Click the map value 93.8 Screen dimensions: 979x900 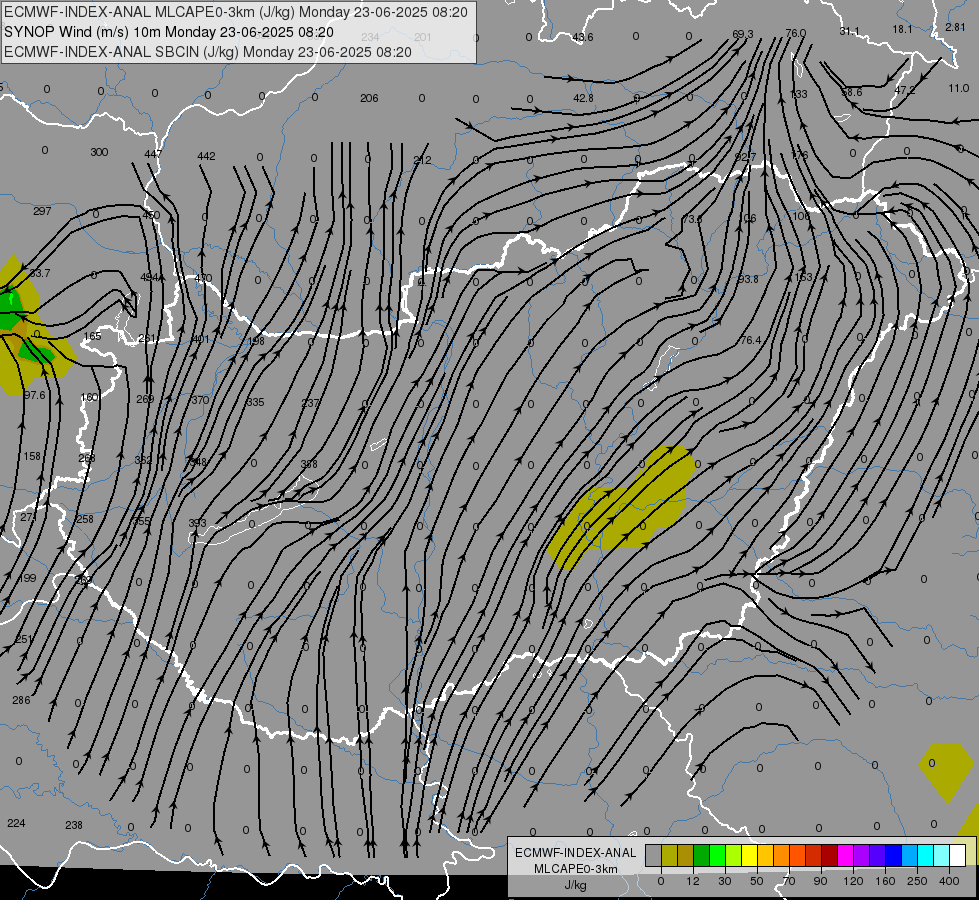click(748, 279)
